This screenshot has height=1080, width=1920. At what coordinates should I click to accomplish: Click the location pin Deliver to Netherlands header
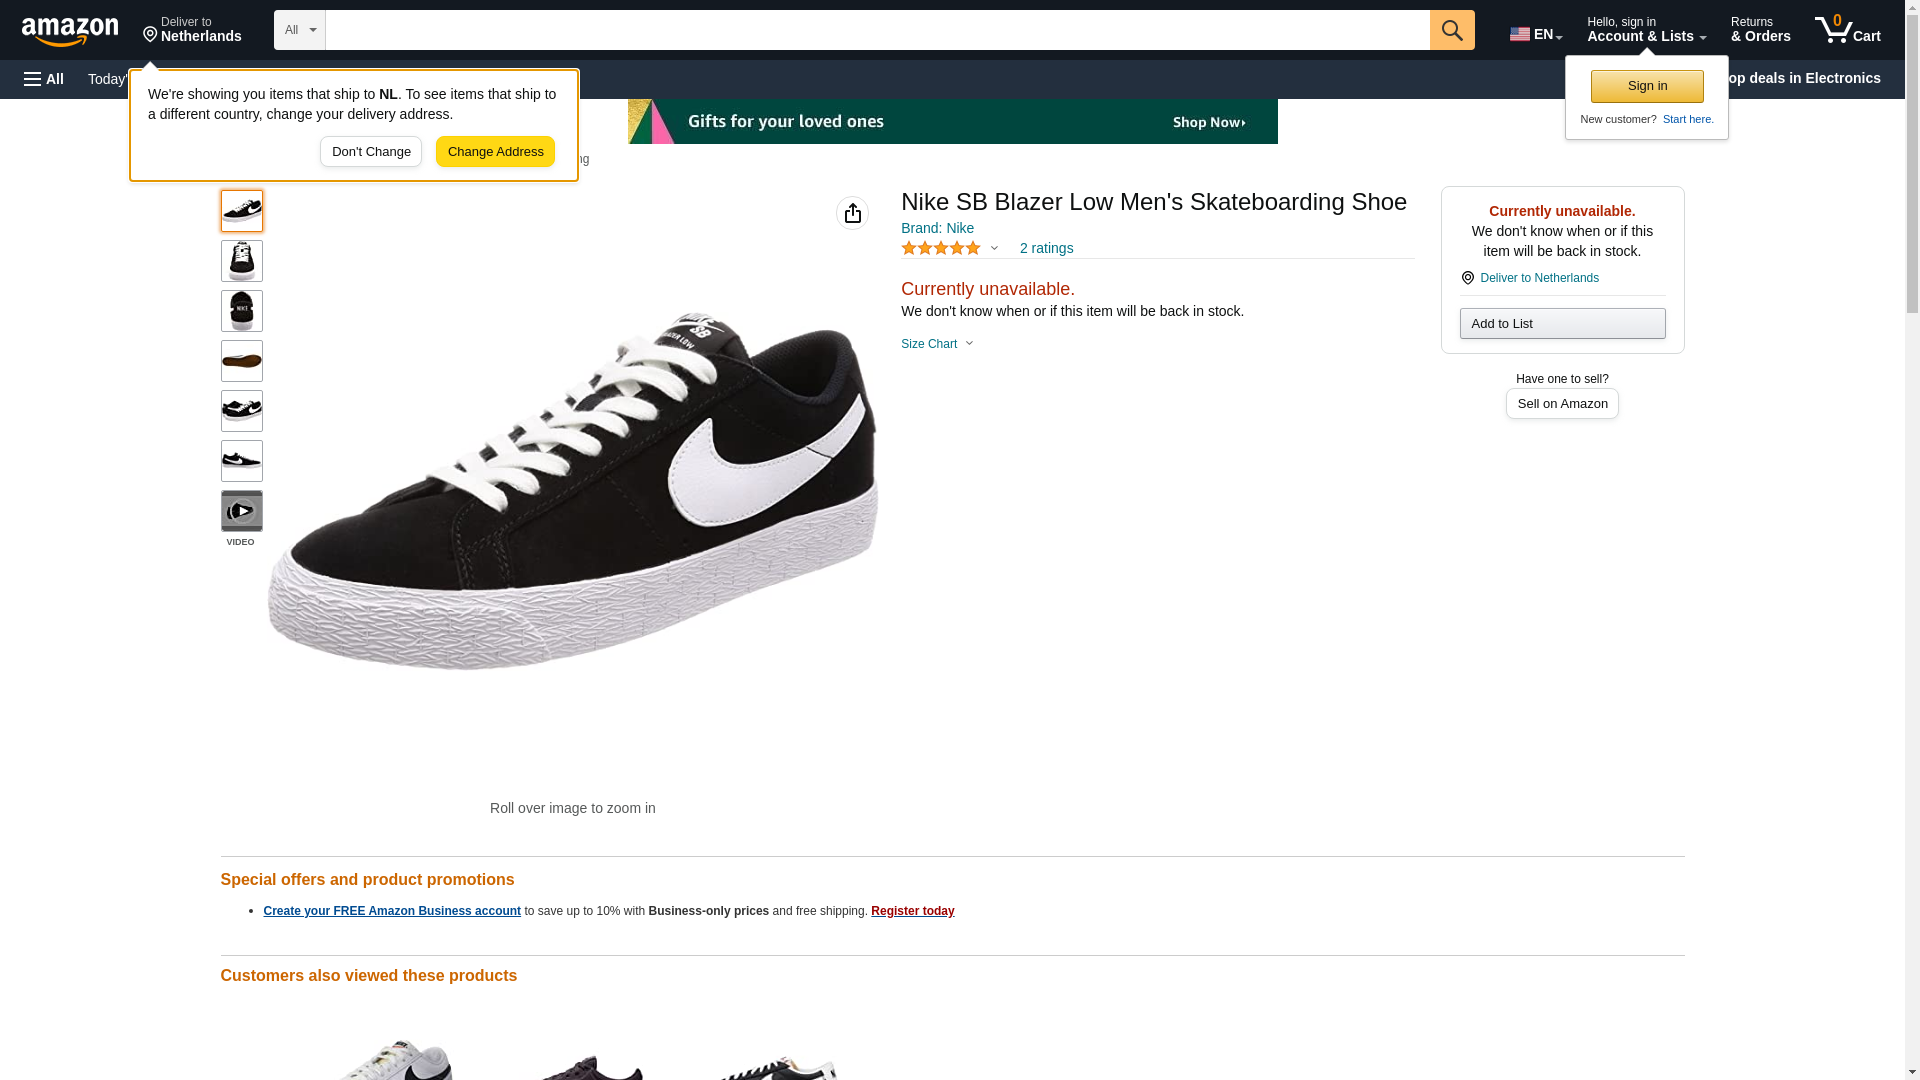tap(192, 30)
